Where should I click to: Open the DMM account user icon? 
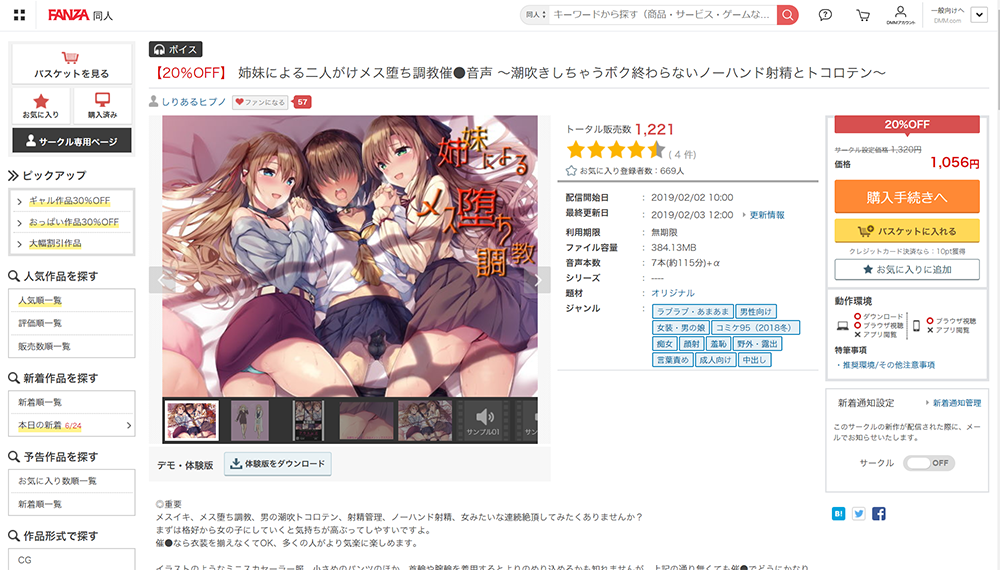[x=901, y=15]
